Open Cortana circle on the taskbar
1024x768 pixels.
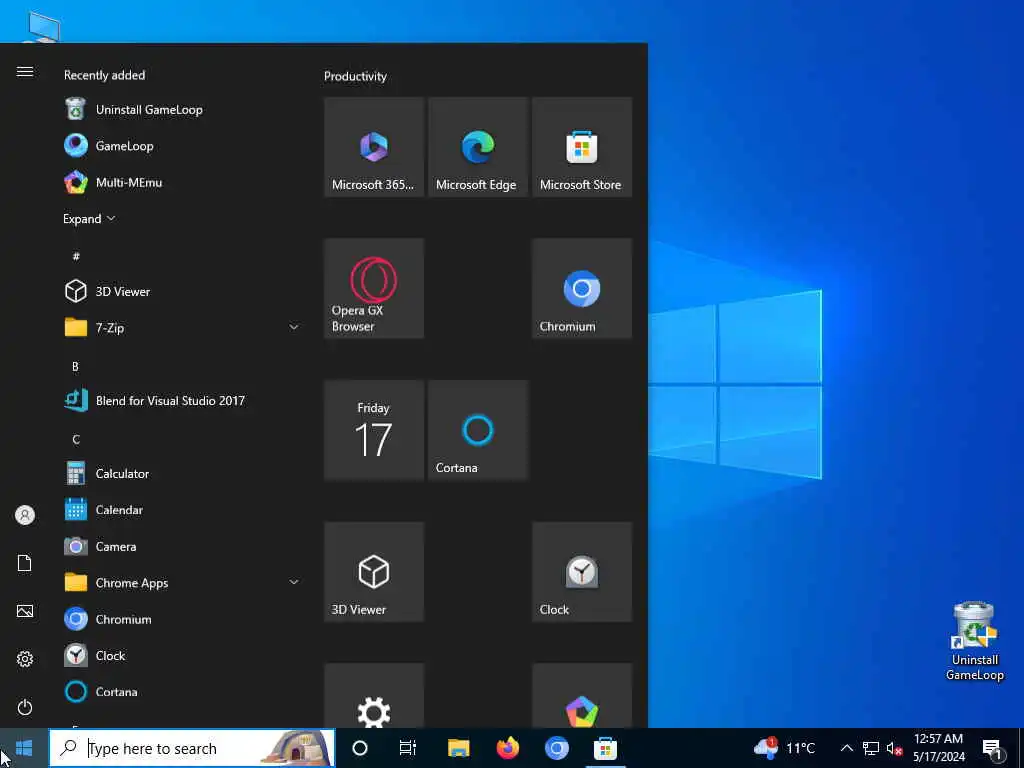point(360,748)
